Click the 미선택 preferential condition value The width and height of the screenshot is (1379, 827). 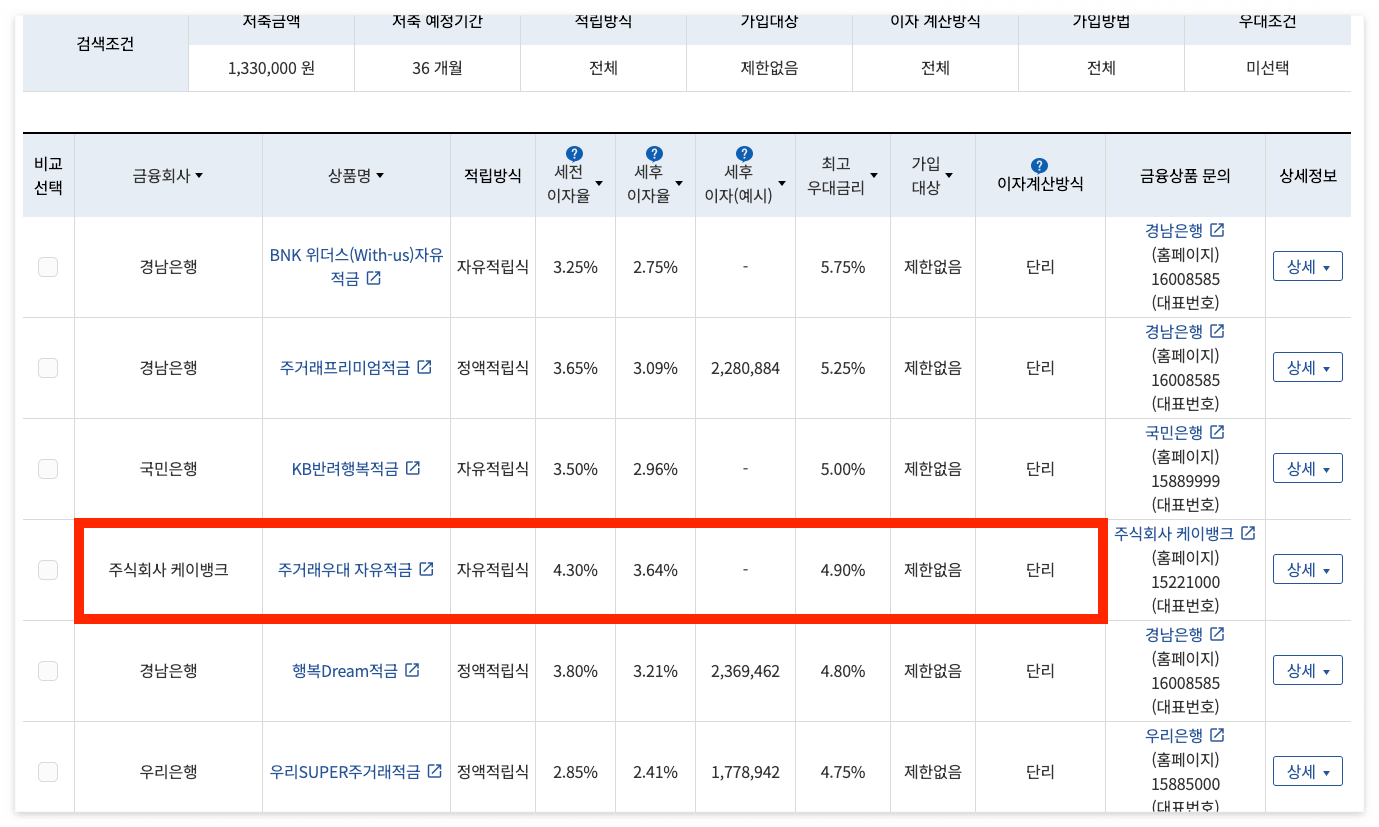point(1267,69)
